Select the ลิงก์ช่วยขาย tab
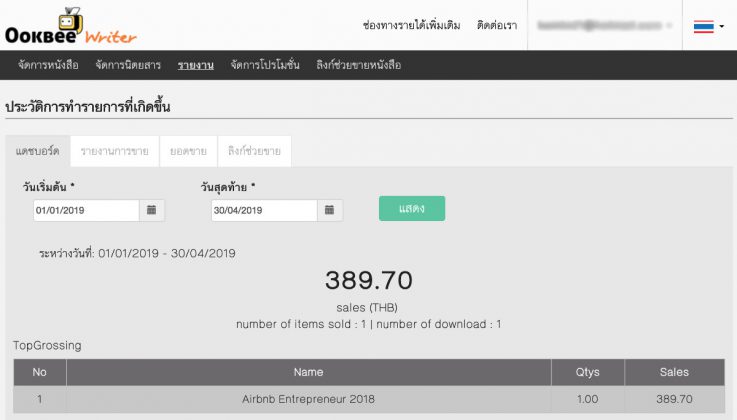The width and height of the screenshot is (737, 420). [254, 151]
